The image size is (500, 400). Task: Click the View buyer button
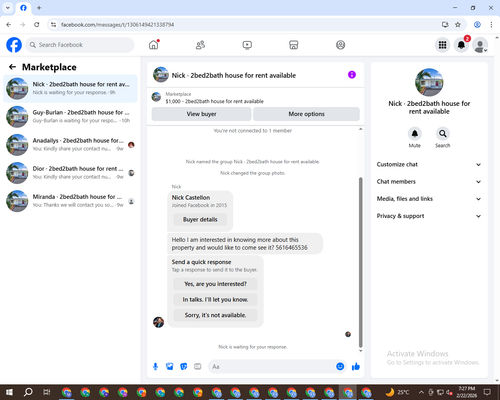tap(201, 114)
